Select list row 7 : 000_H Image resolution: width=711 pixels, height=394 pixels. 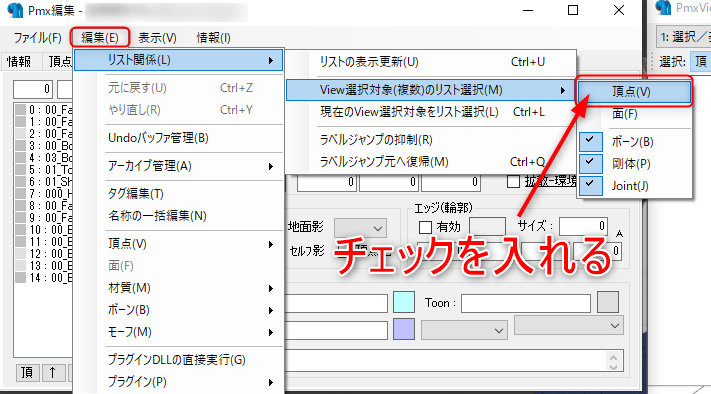44,194
